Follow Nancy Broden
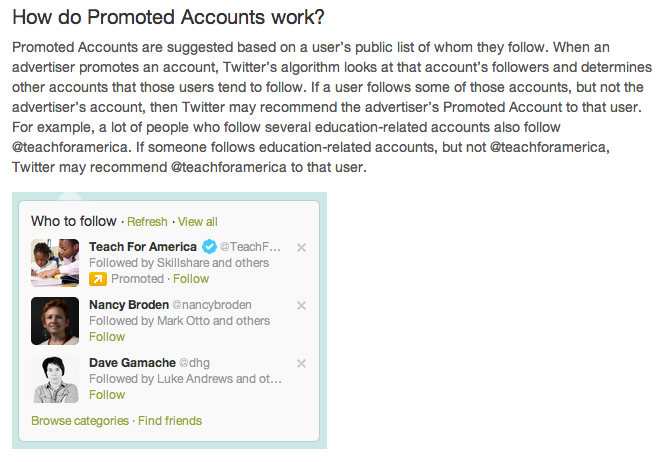The height and width of the screenshot is (462, 661). pos(107,337)
